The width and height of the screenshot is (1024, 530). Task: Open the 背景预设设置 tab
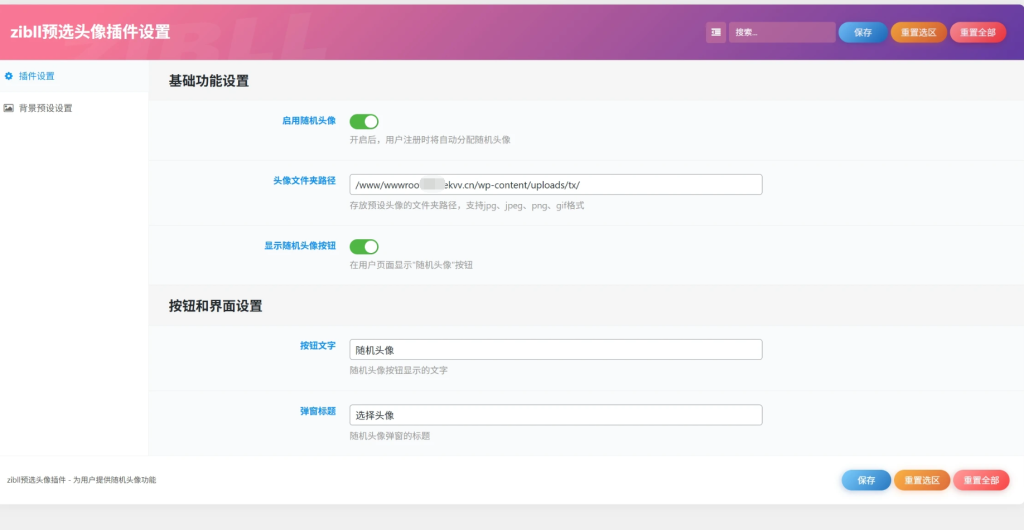point(74,108)
